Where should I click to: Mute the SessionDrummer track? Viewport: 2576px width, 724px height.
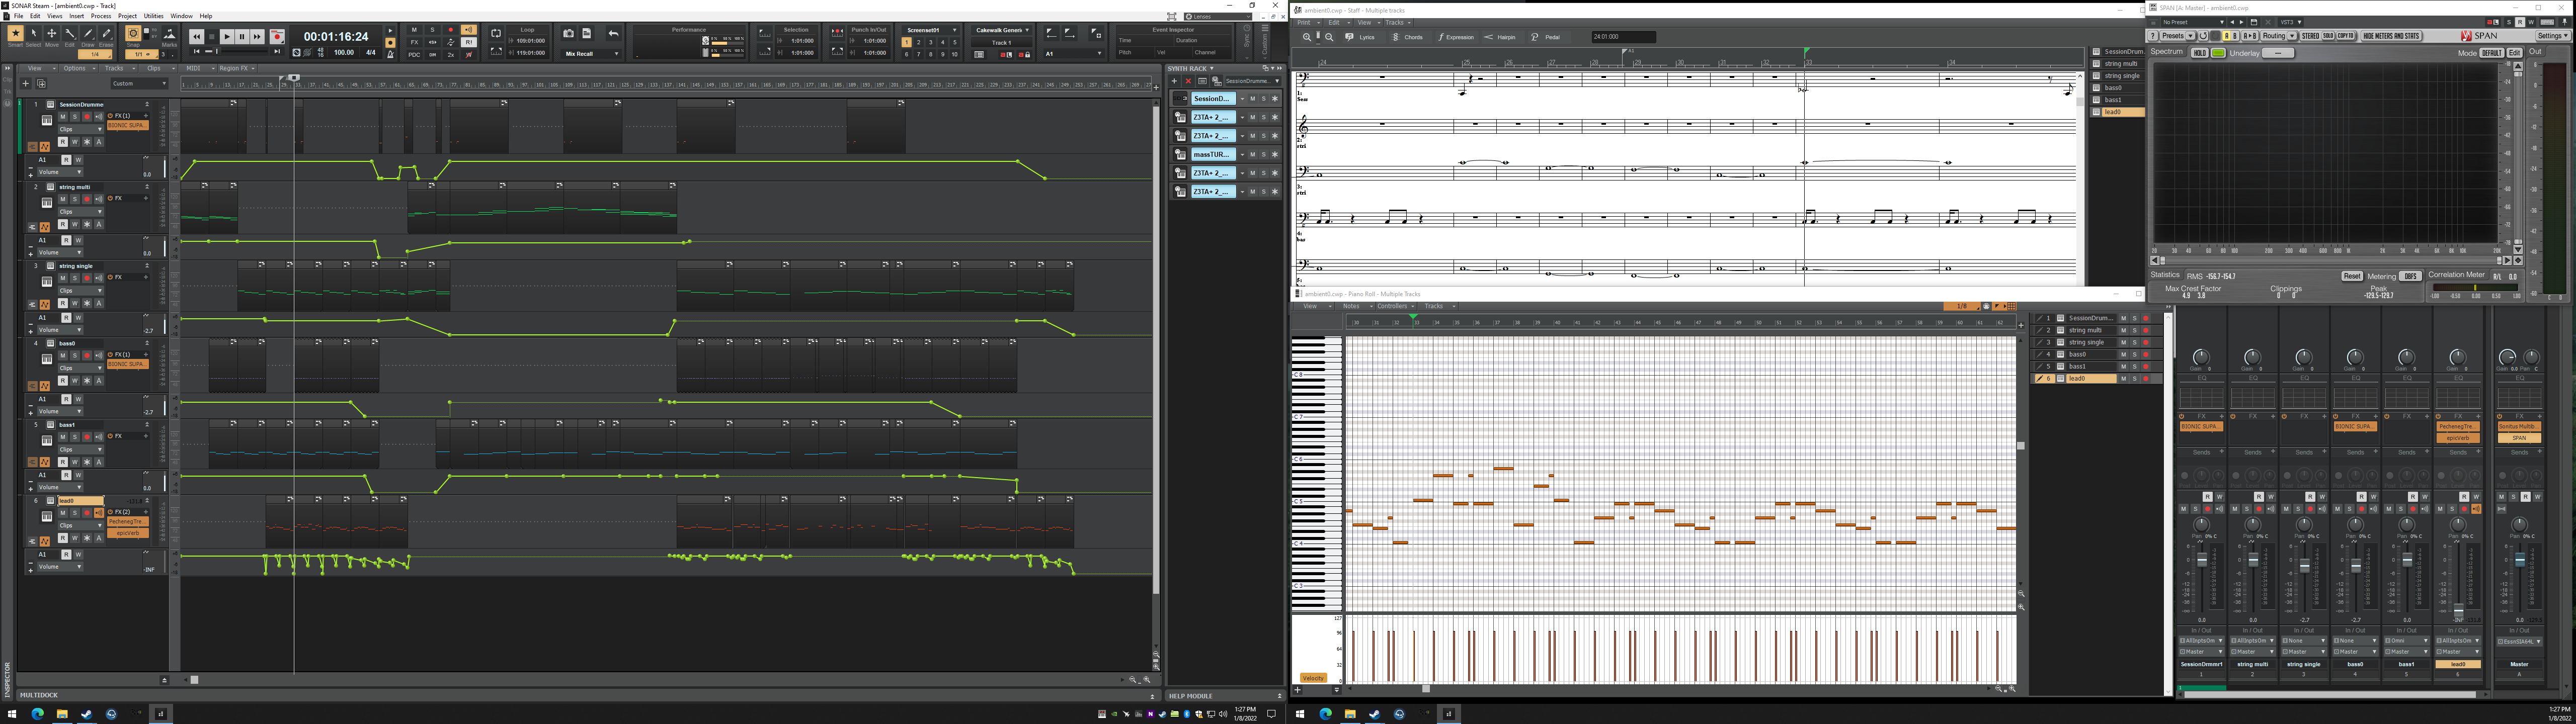point(62,116)
